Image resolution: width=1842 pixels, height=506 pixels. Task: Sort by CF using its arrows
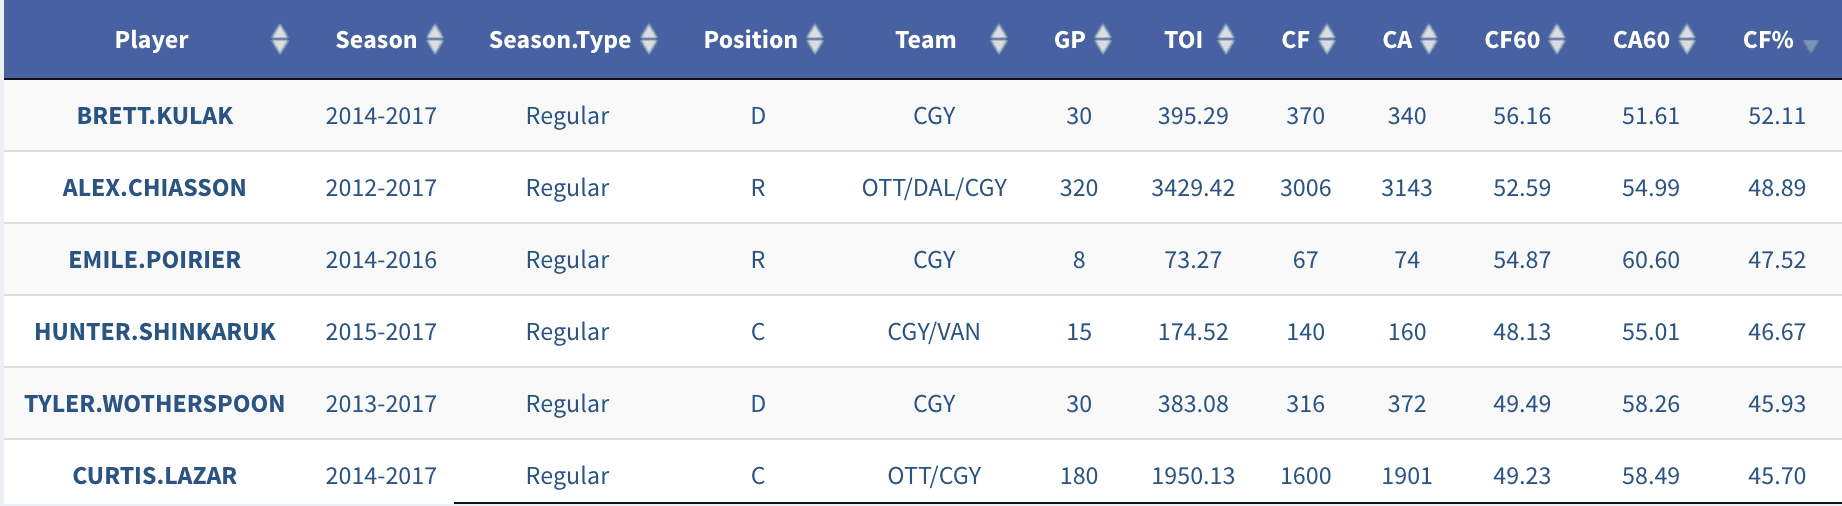1327,40
